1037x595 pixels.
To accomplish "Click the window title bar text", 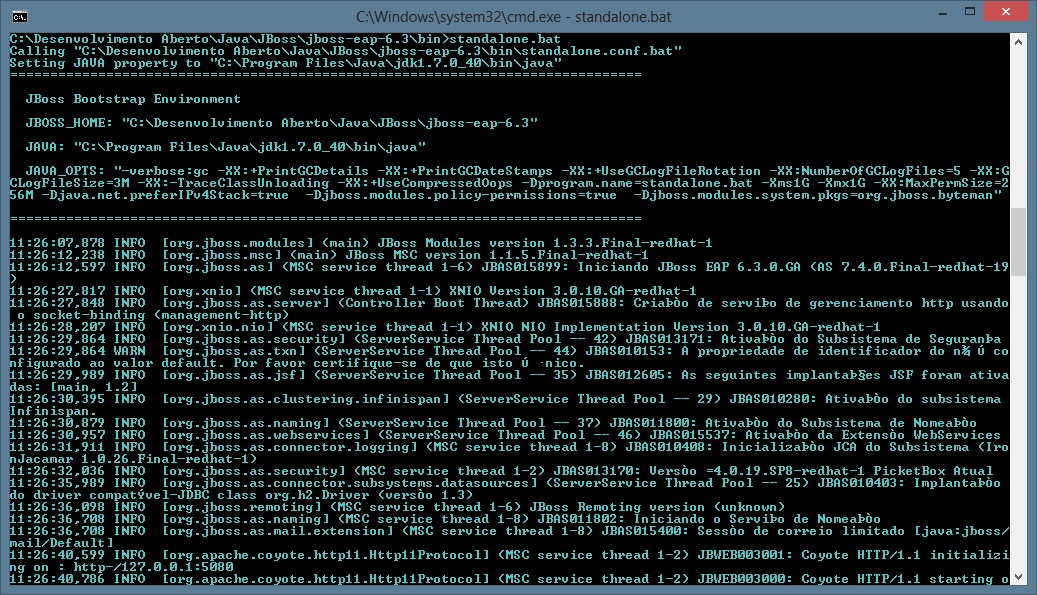I will pyautogui.click(x=517, y=17).
